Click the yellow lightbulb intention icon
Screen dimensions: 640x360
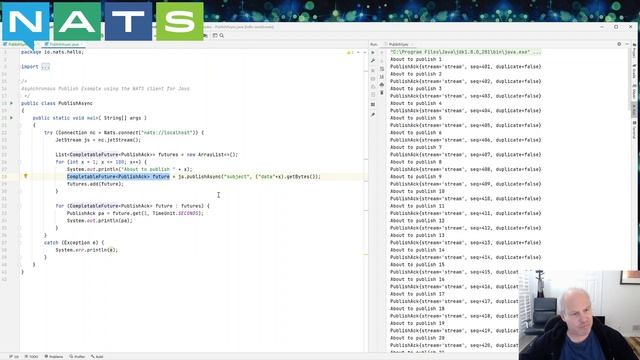(x=25, y=176)
